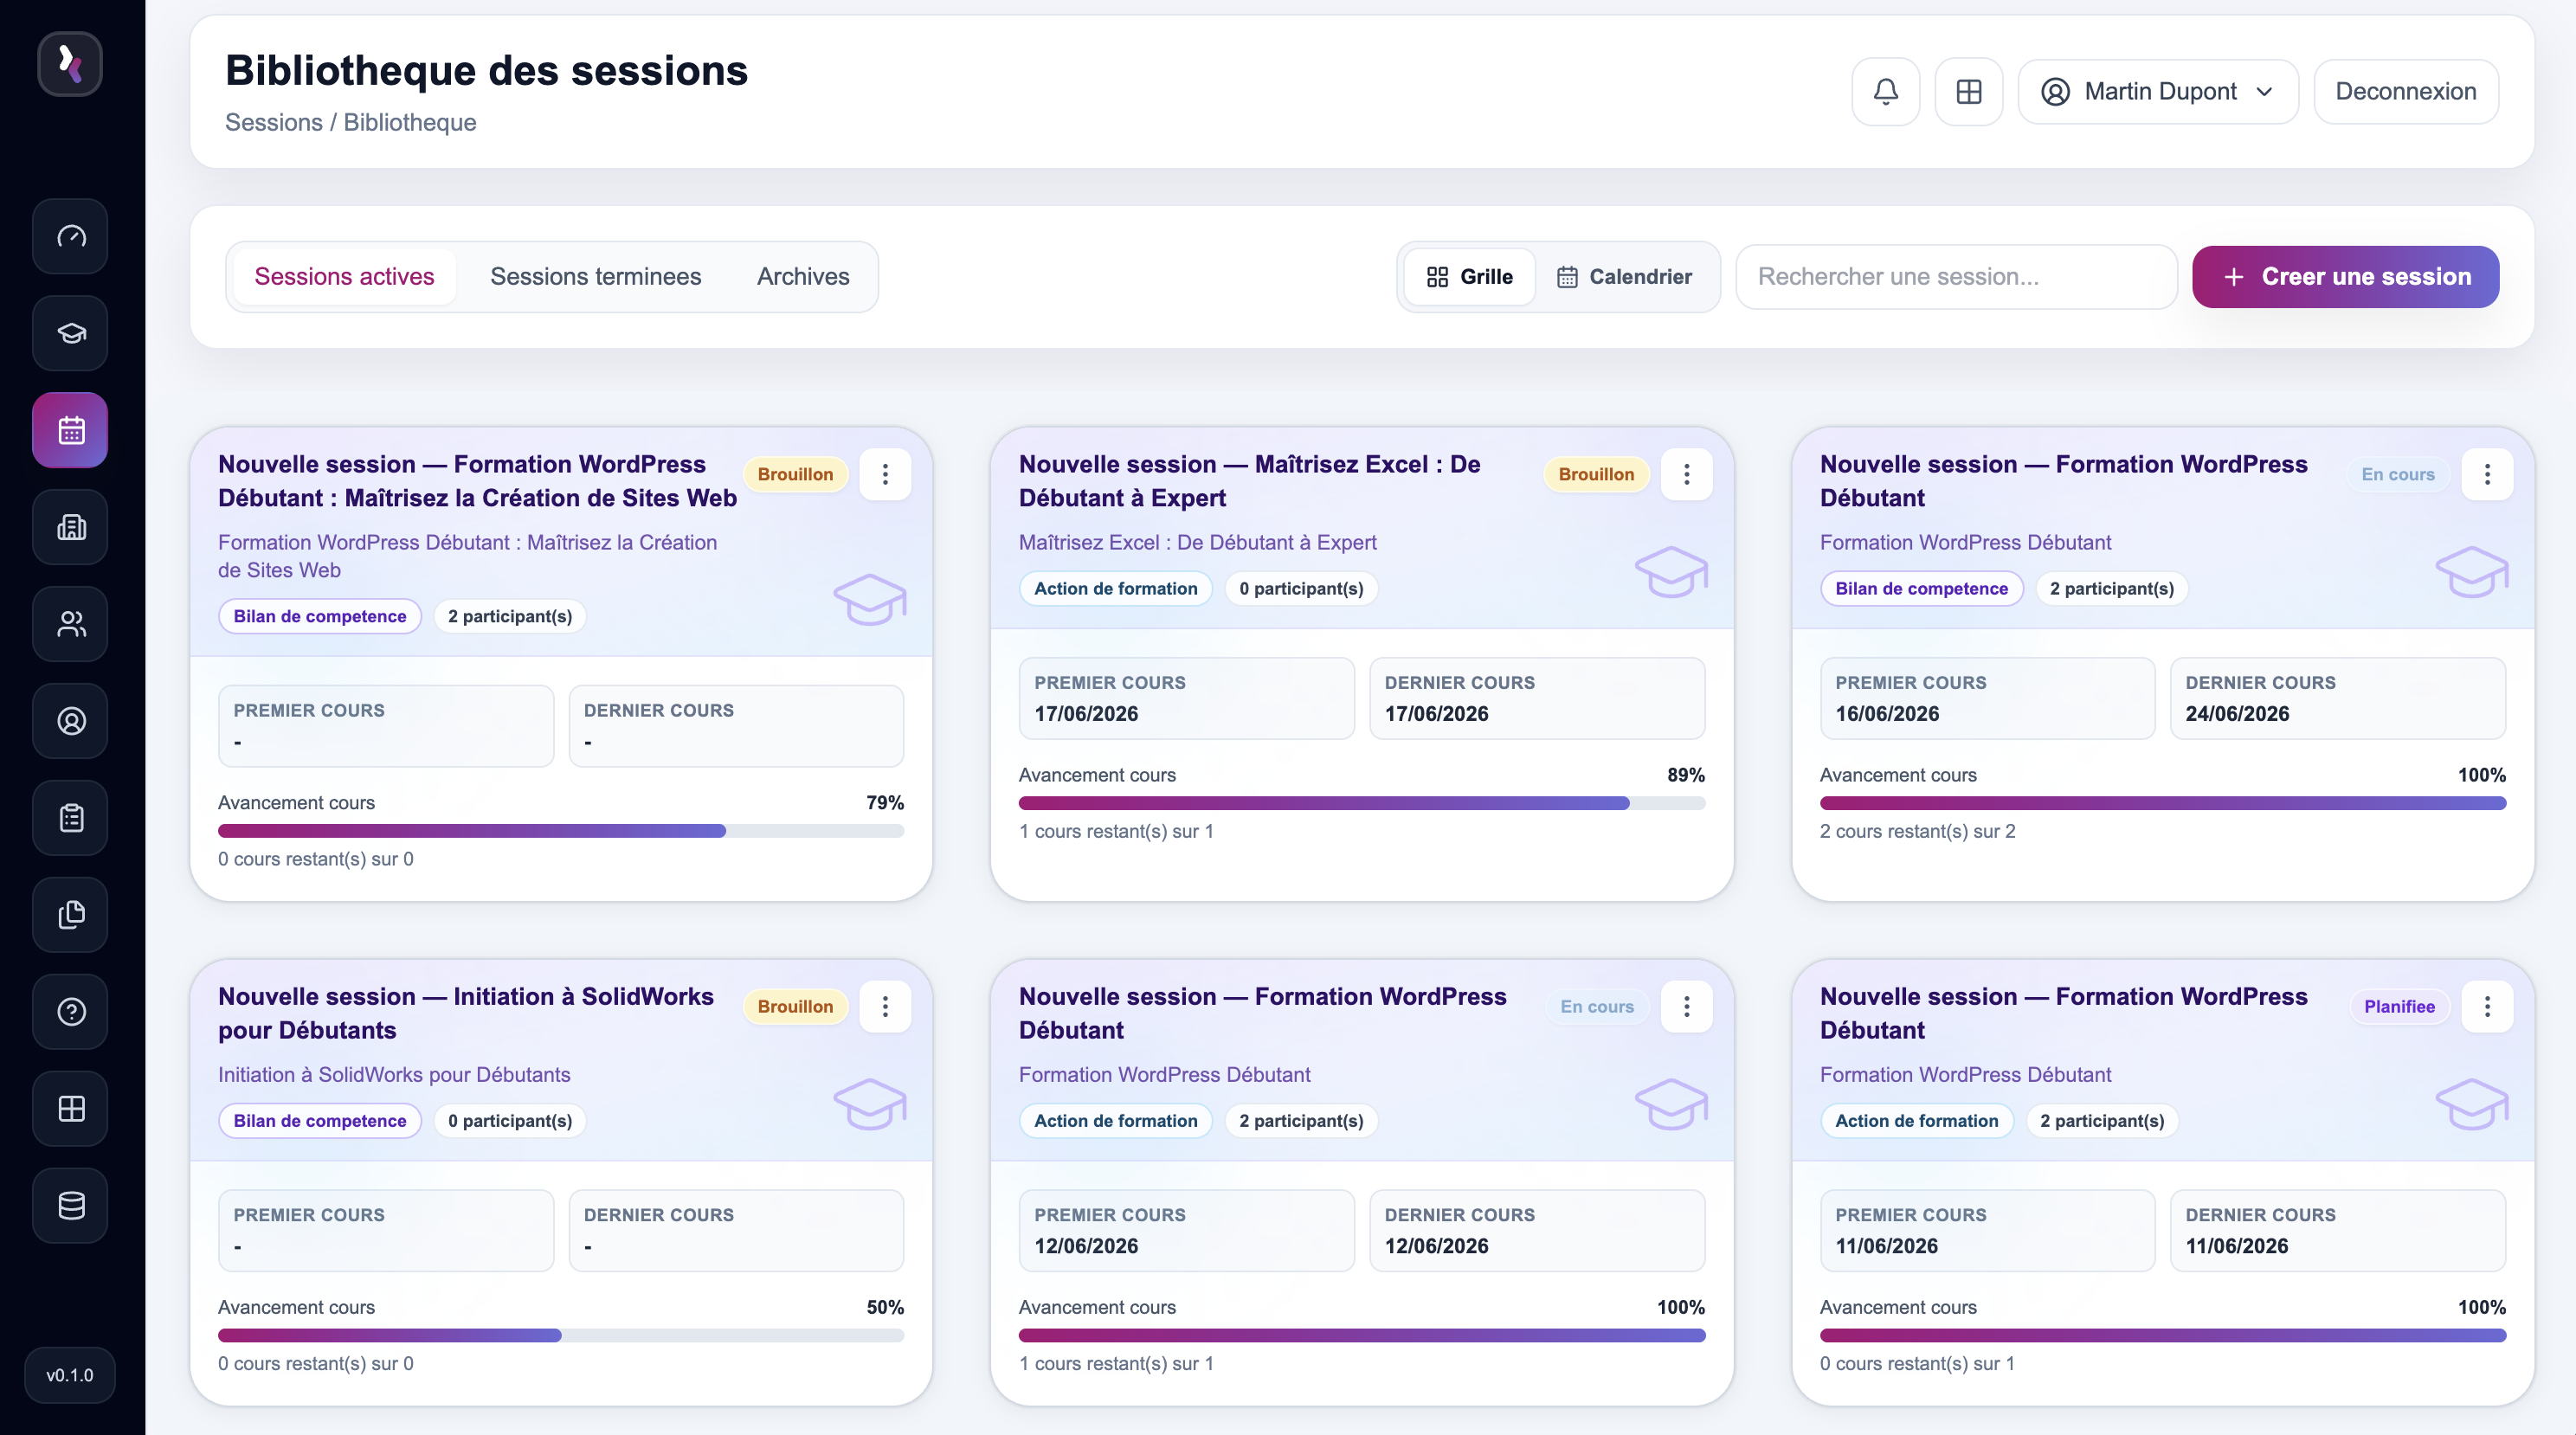Open the graduation cap formations icon in sidebar
Viewport: 2576px width, 1435px height.
(x=71, y=334)
